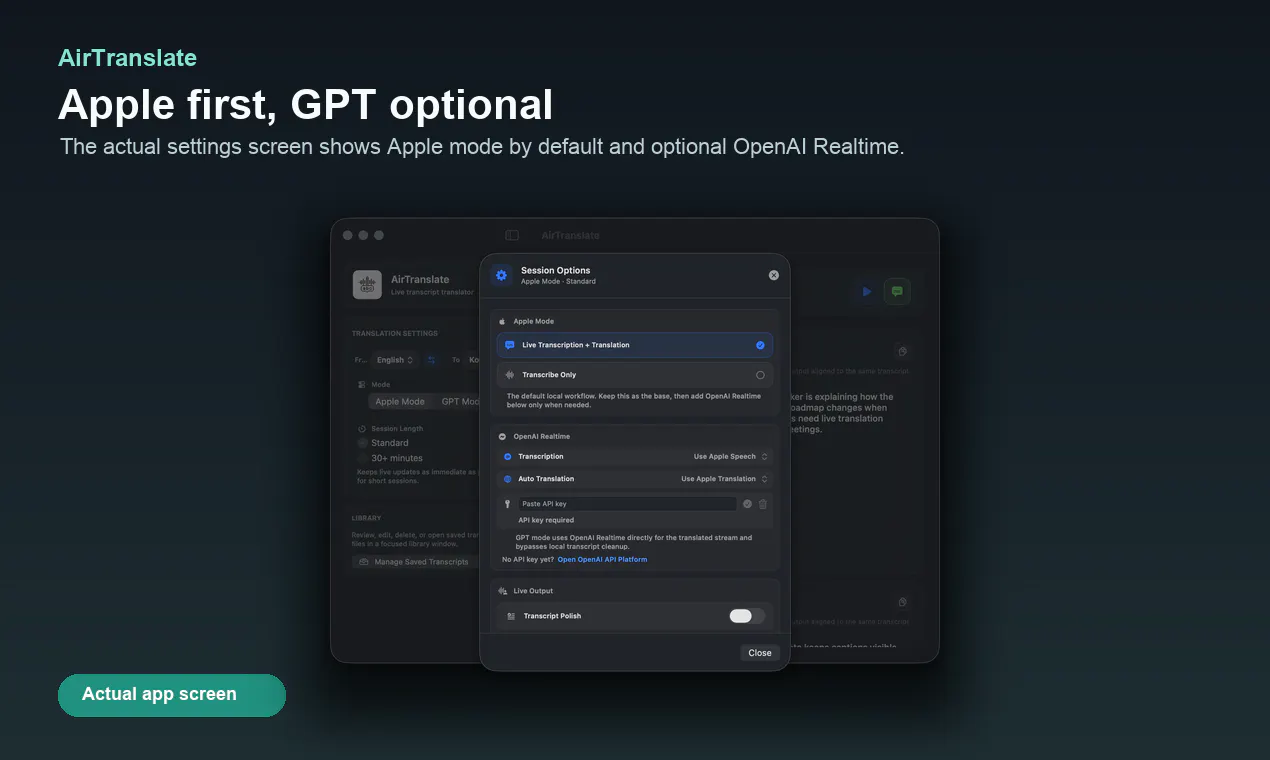This screenshot has width=1270, height=760.
Task: Swap source and target languages
Action: click(432, 360)
